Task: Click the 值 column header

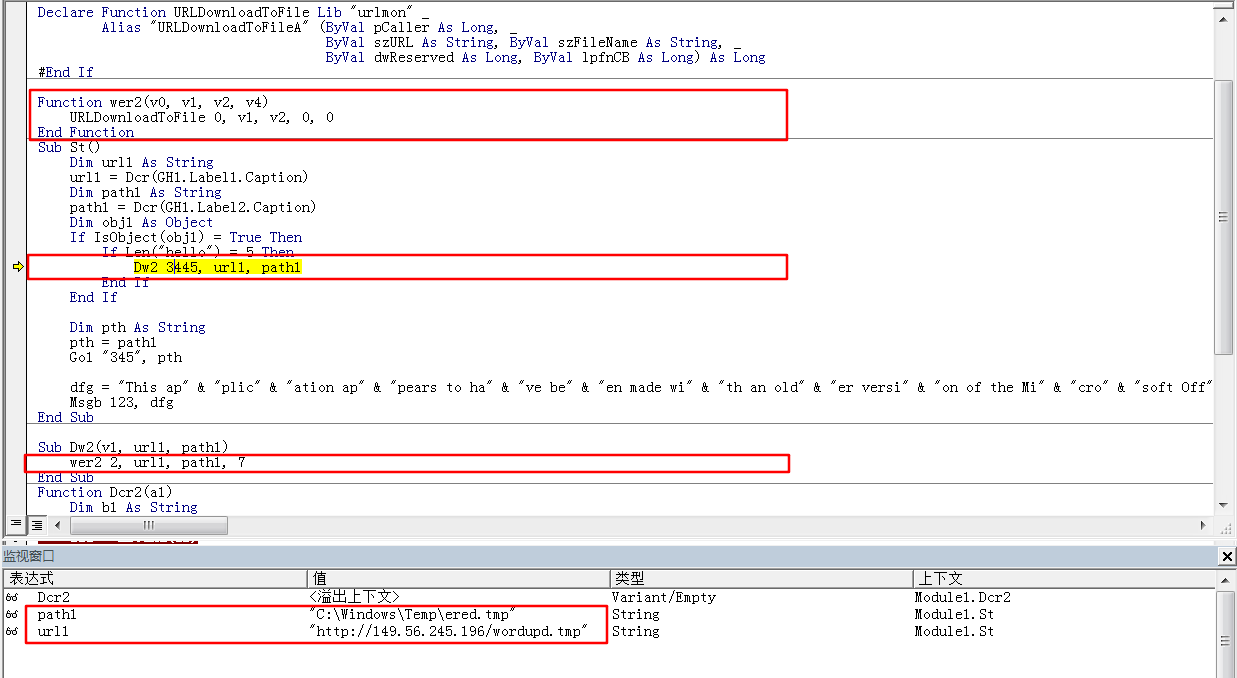Action: [458, 579]
